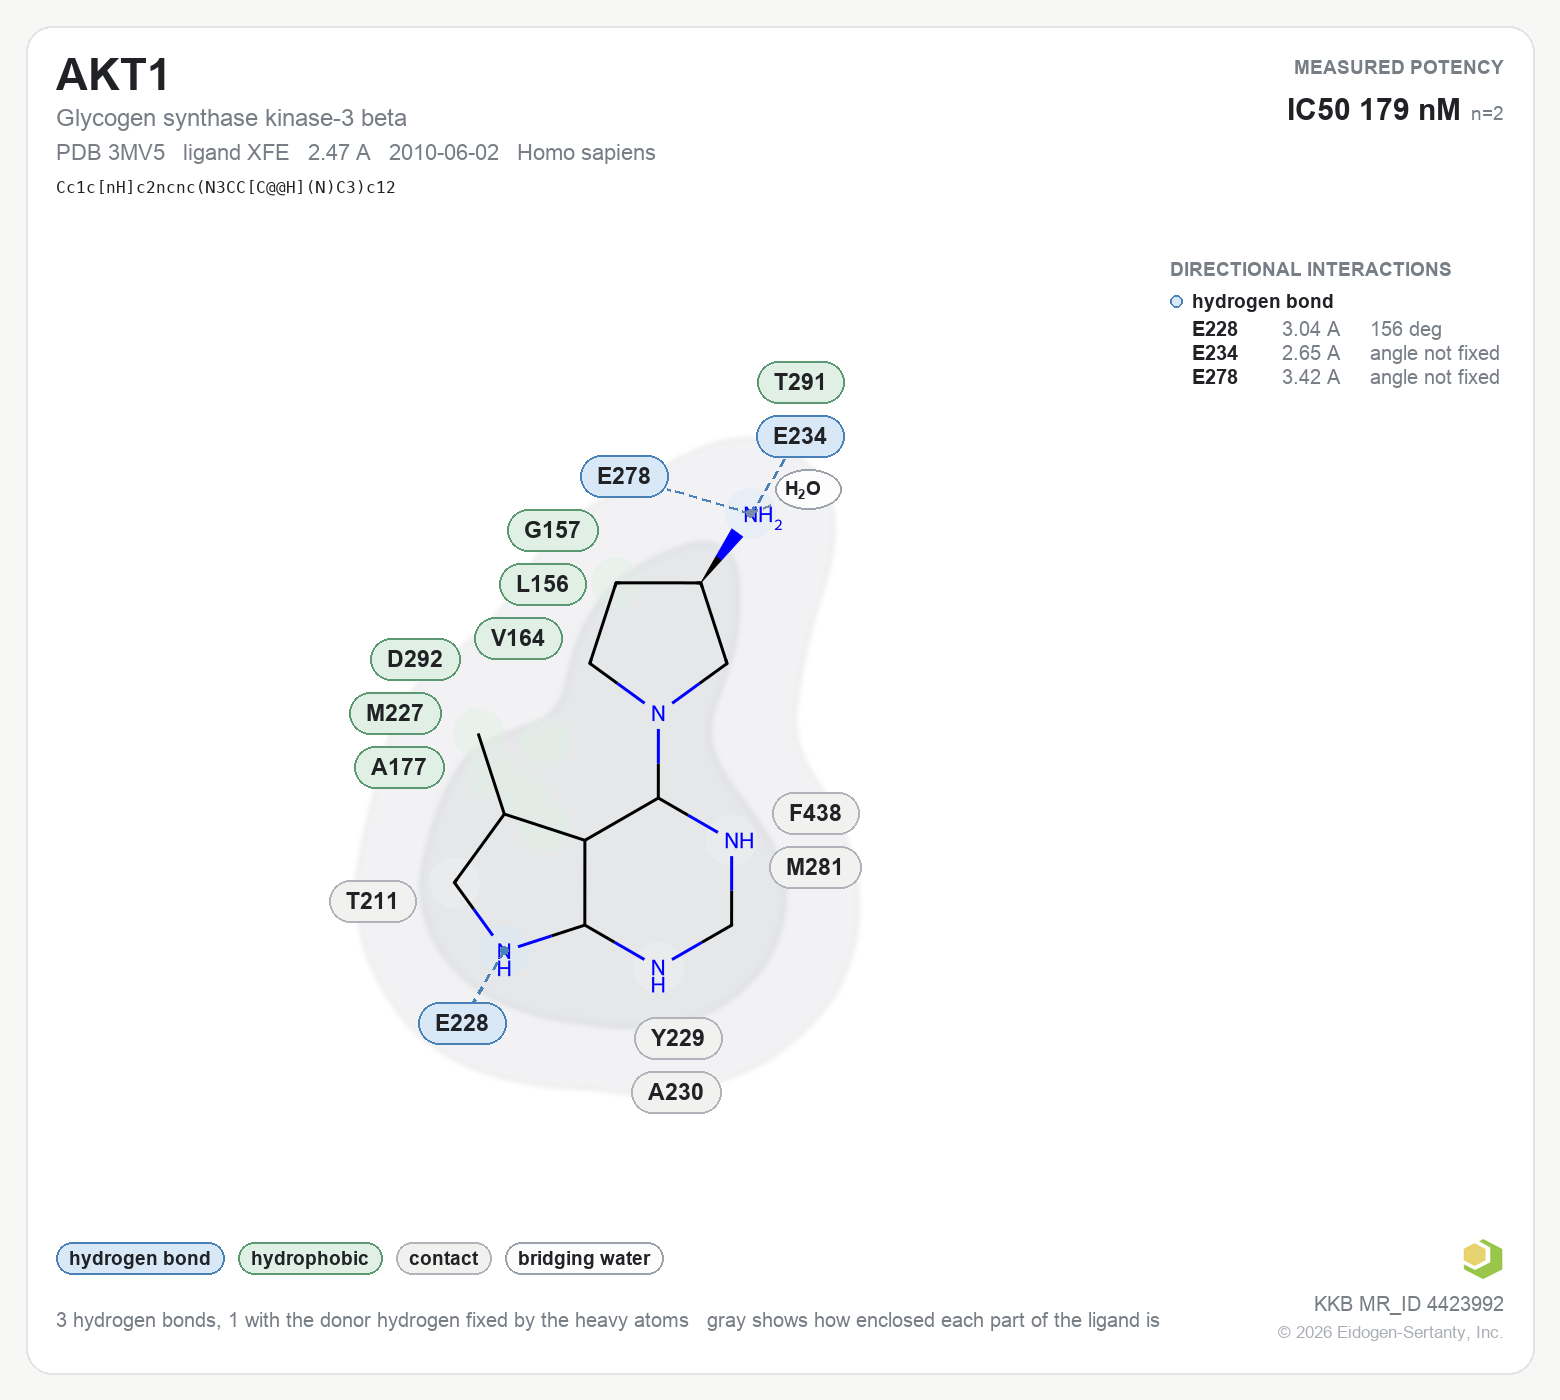Click the V164 residue label
The image size is (1560, 1400).
point(518,638)
